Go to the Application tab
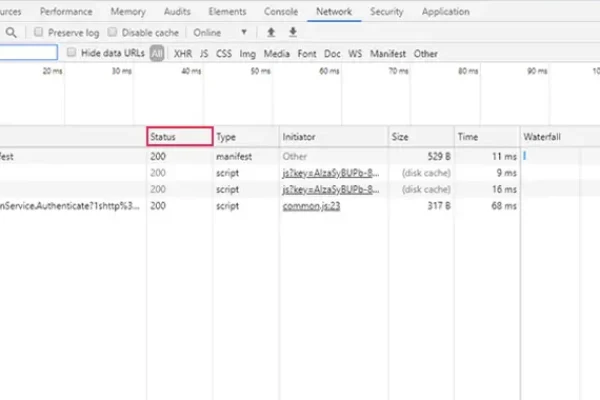Viewport: 600px width, 400px height. coord(445,11)
